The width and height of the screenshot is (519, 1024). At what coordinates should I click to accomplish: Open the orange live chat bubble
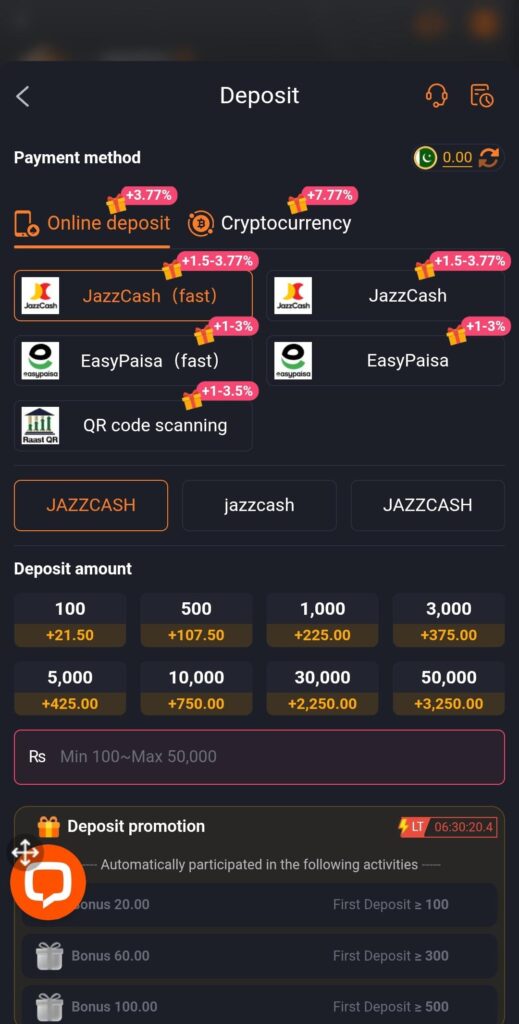click(x=48, y=883)
